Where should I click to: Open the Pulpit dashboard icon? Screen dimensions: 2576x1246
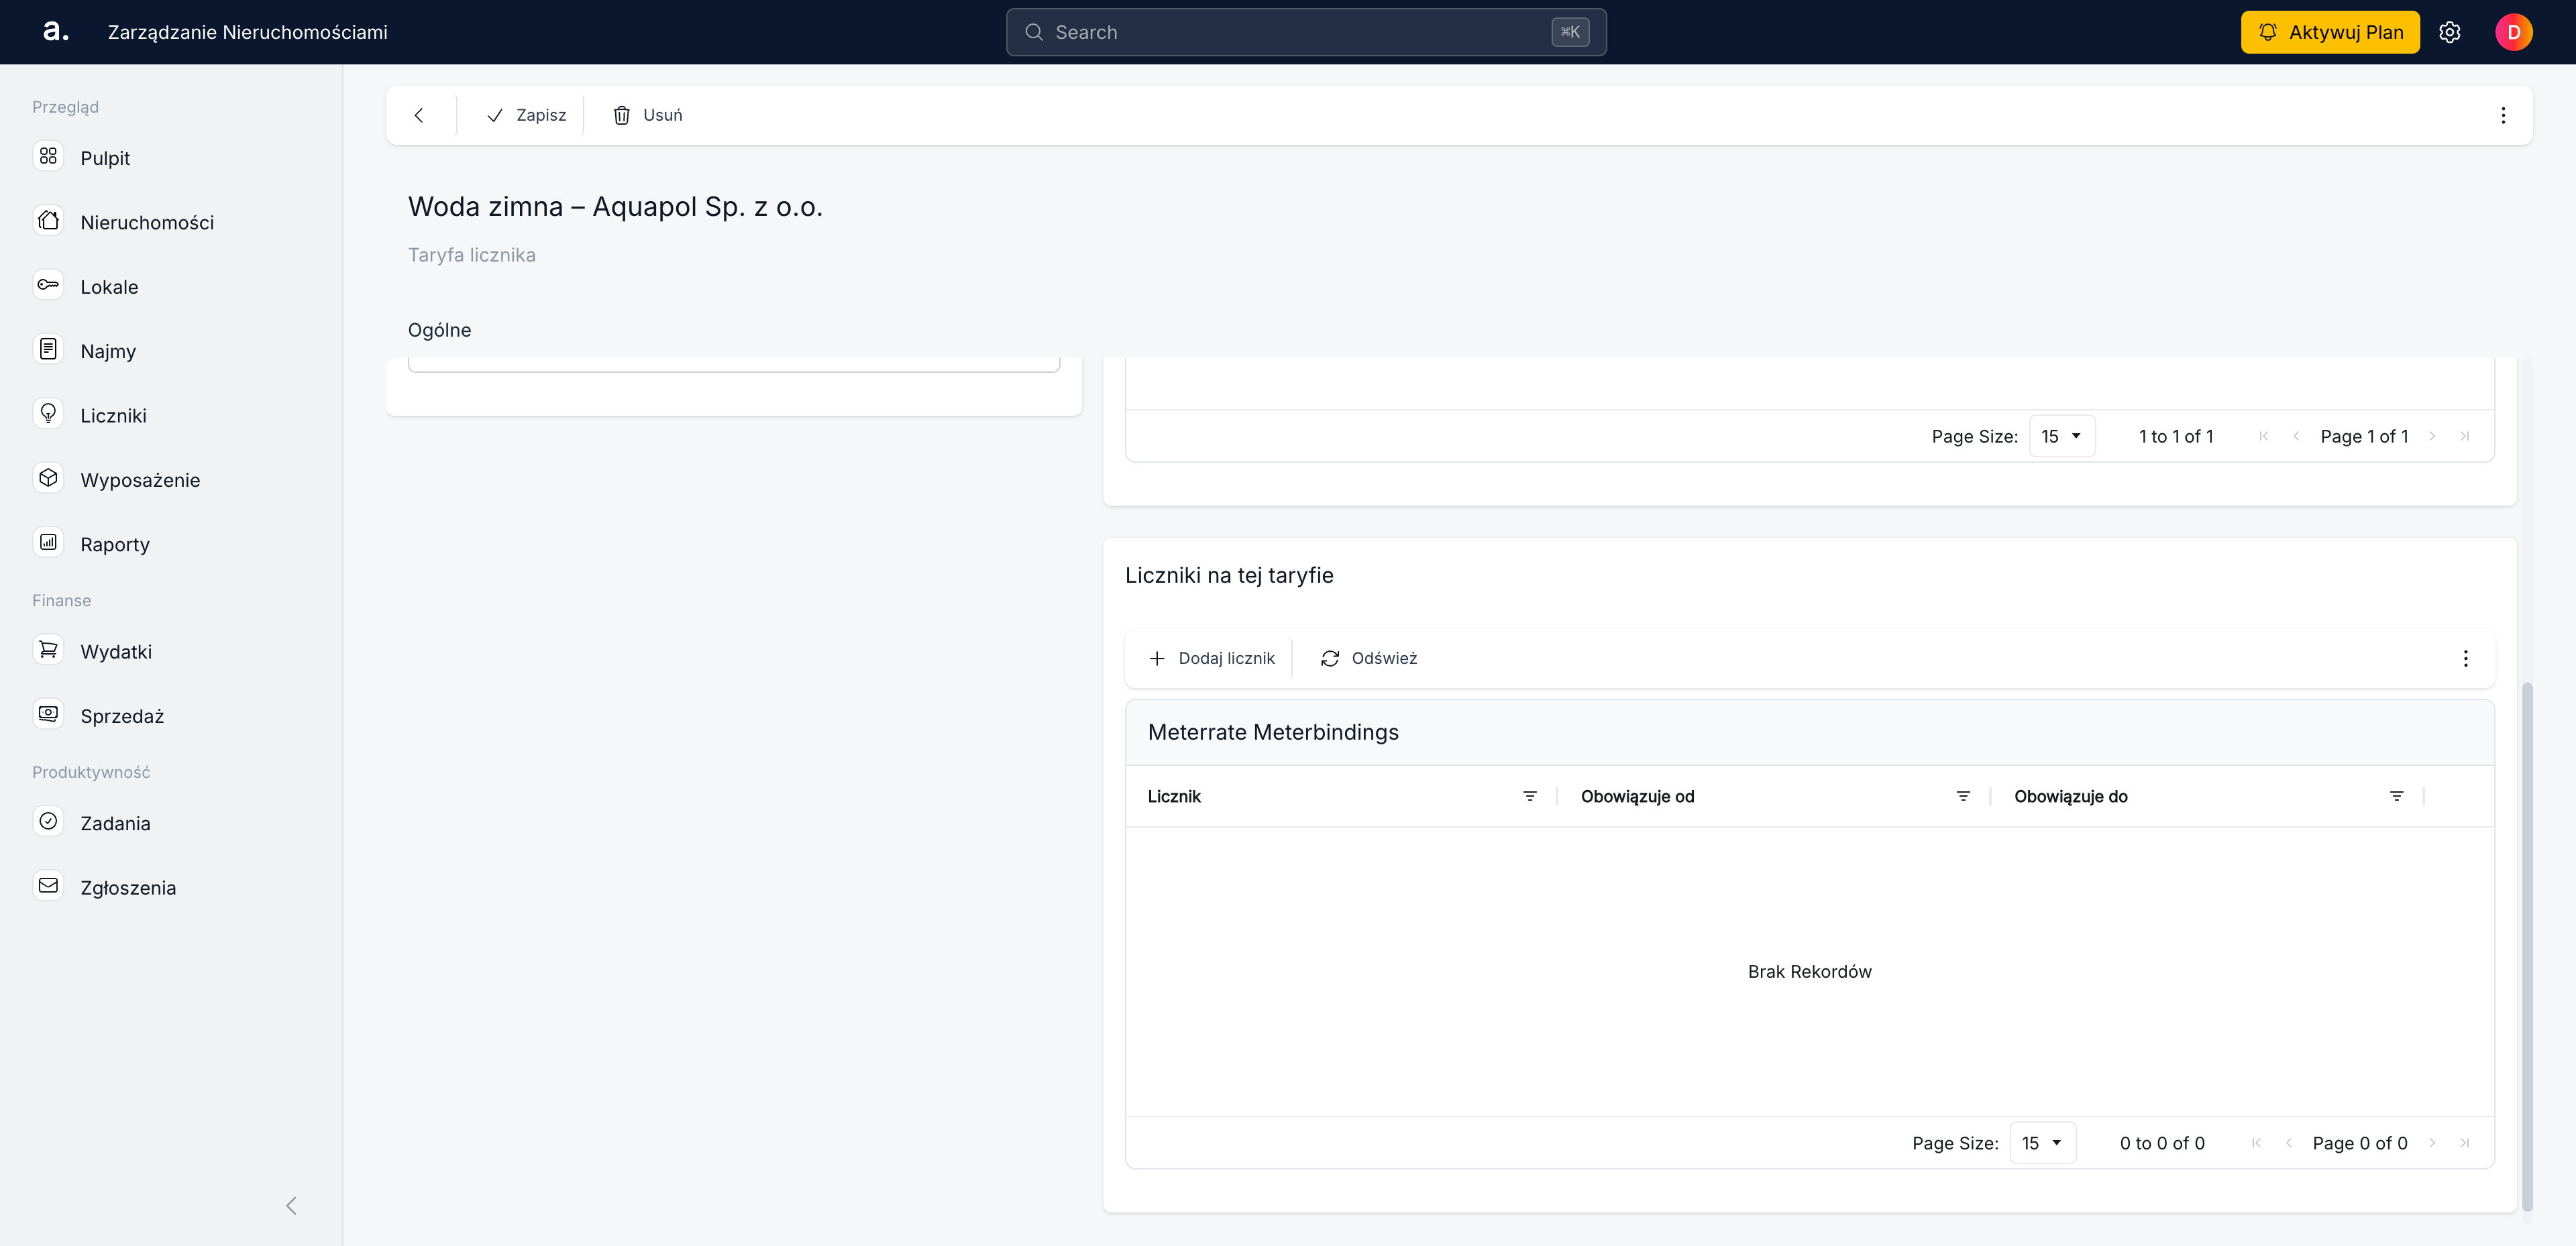[48, 157]
